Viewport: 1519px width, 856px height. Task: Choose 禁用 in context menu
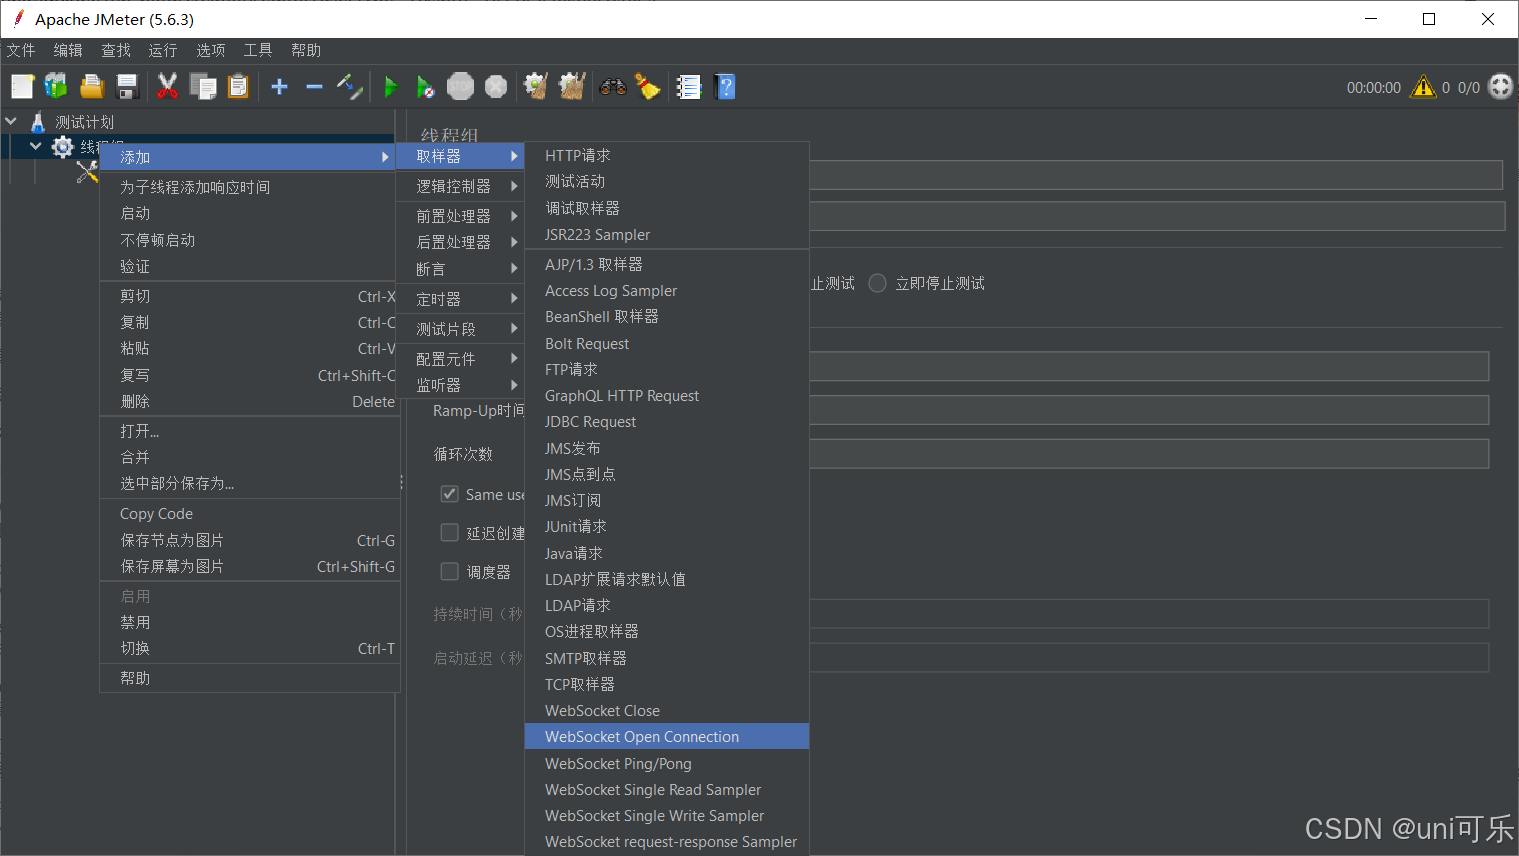tap(250, 622)
